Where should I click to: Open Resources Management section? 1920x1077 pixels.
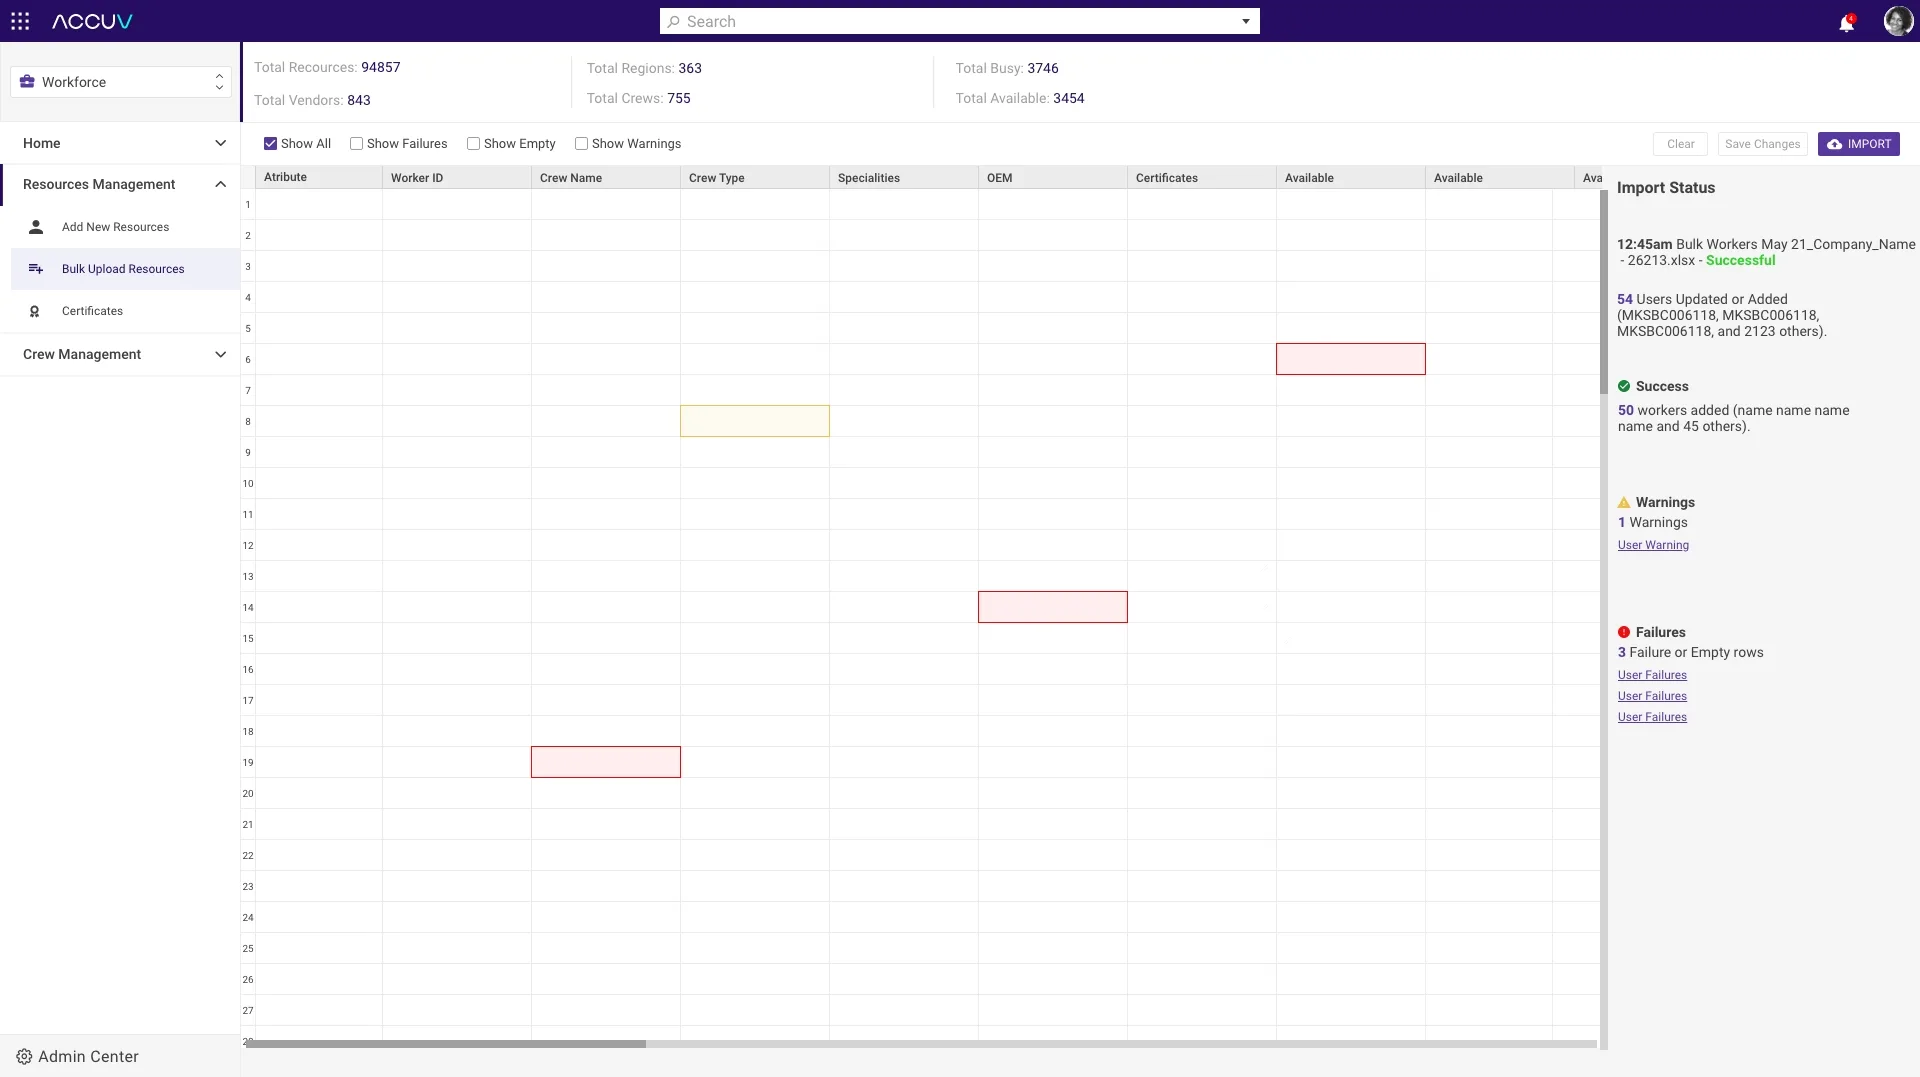tap(120, 184)
